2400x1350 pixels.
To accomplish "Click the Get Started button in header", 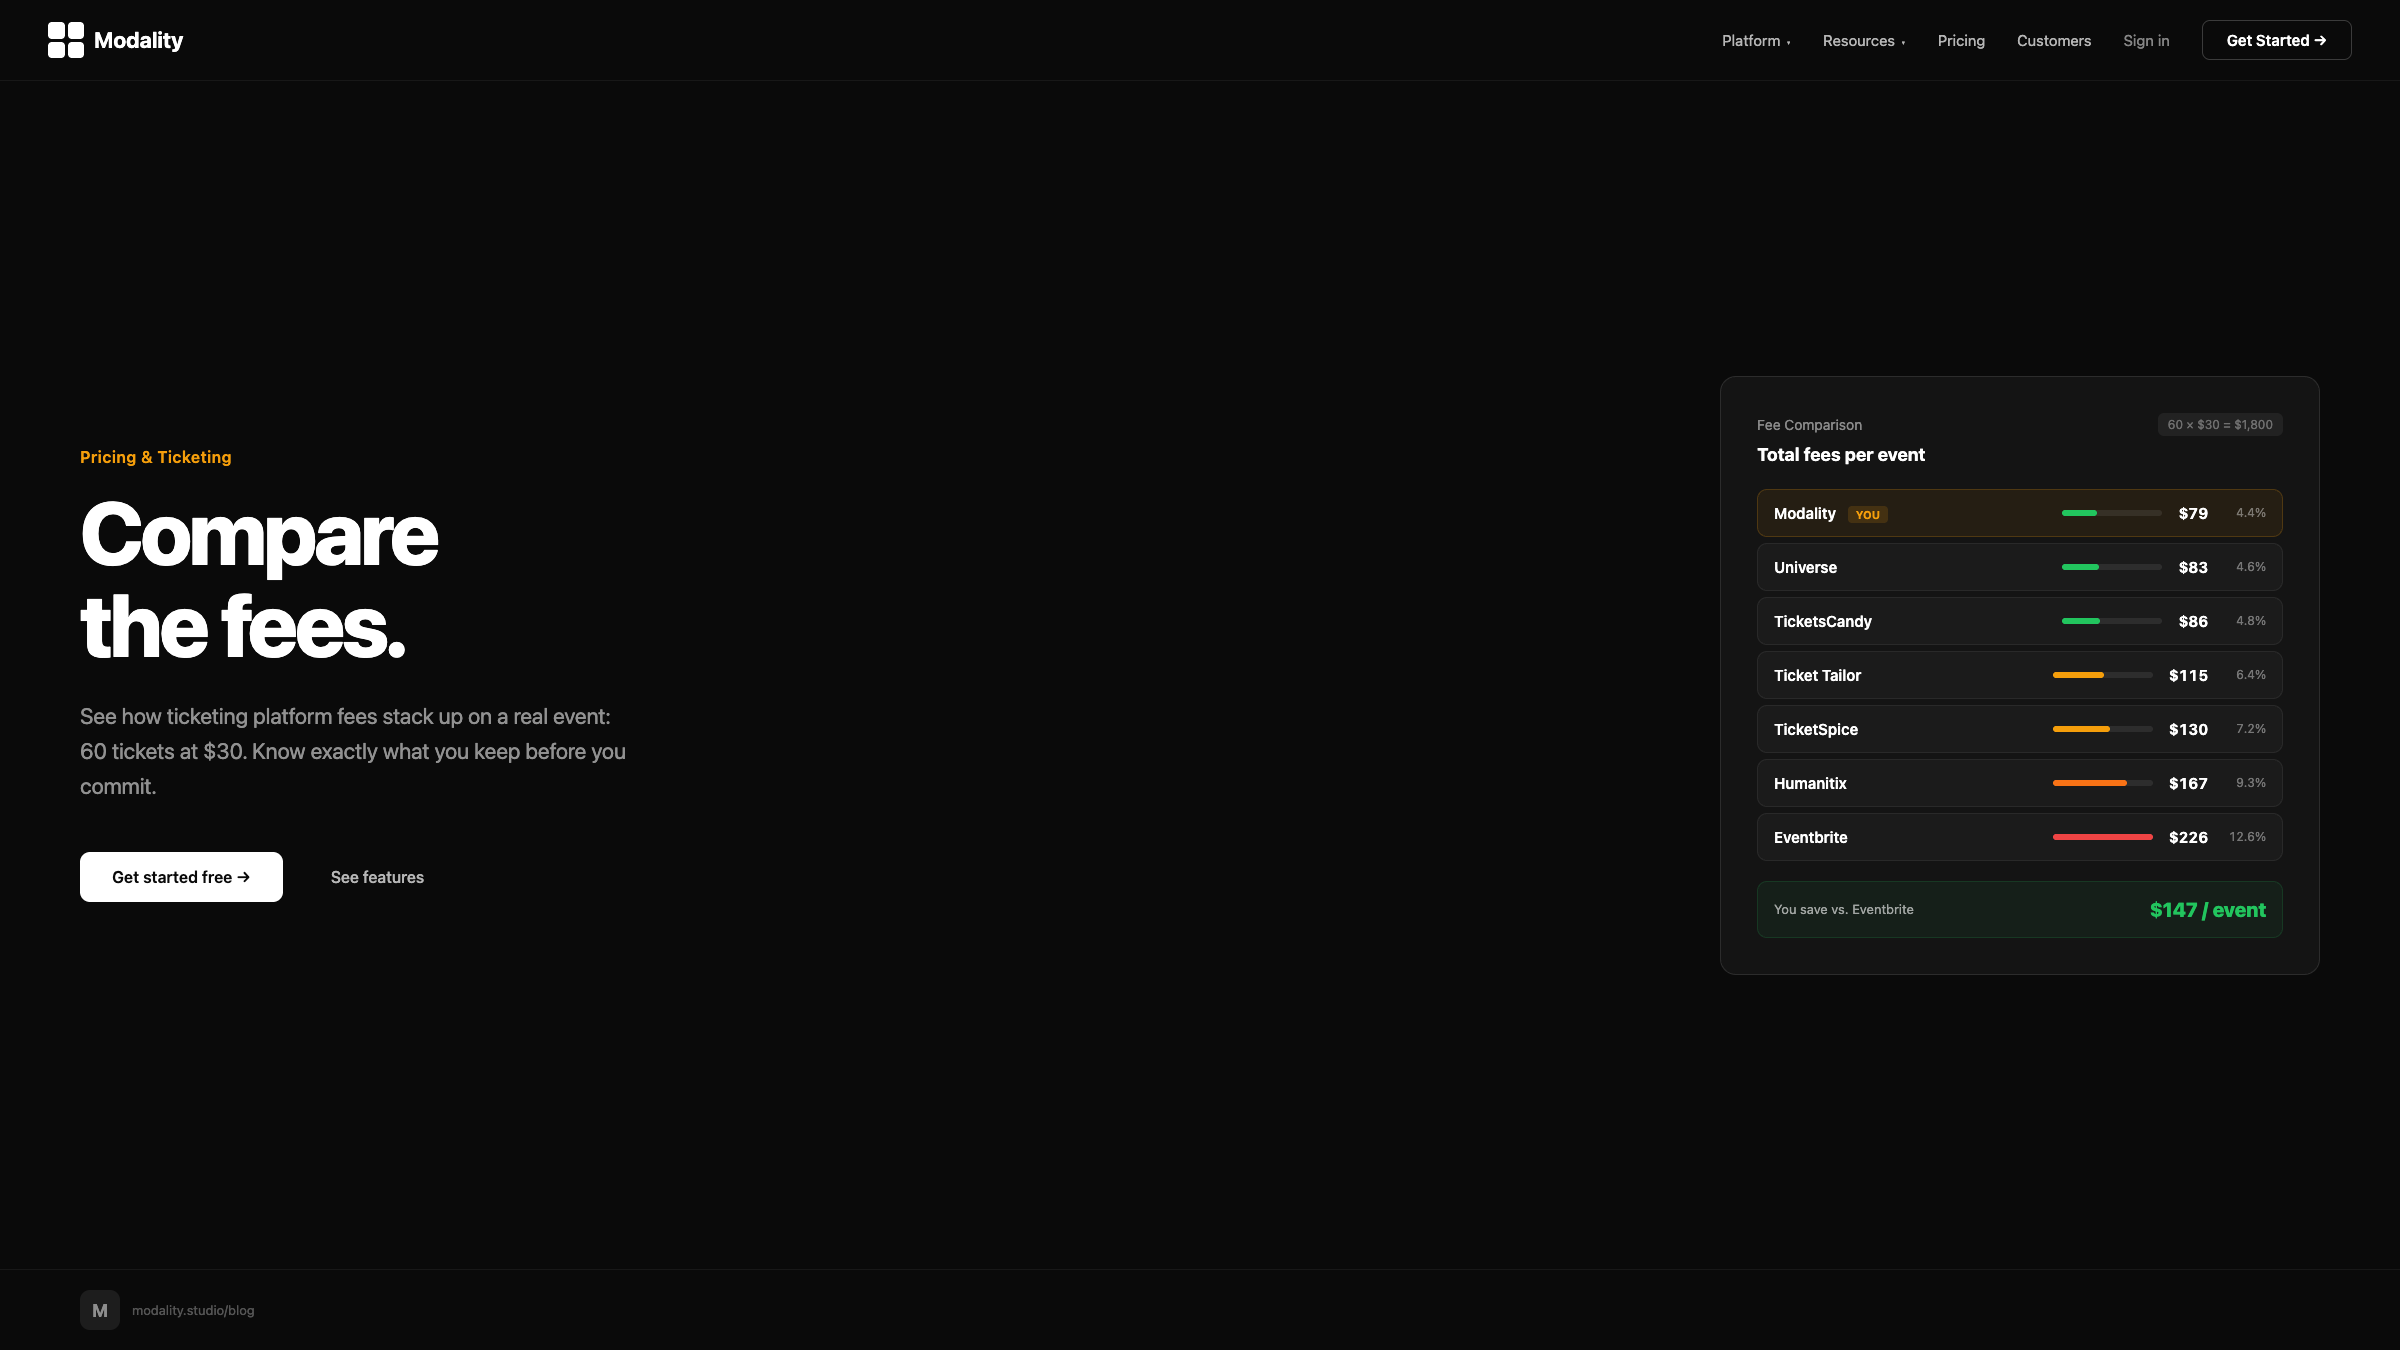I will coord(2276,40).
